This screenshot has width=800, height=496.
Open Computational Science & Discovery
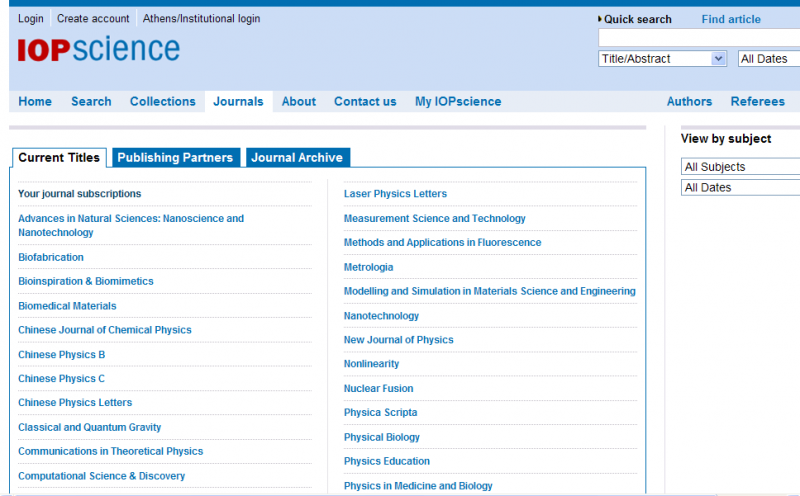tap(102, 476)
